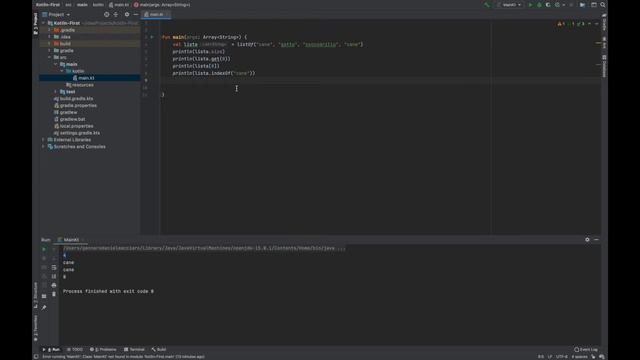Open the Problems tool window tab
The image size is (640, 360).
tap(103, 349)
